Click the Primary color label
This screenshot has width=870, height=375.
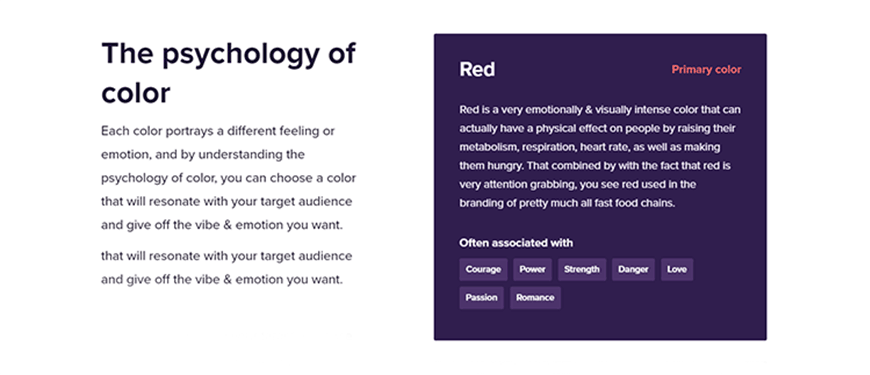pyautogui.click(x=706, y=69)
